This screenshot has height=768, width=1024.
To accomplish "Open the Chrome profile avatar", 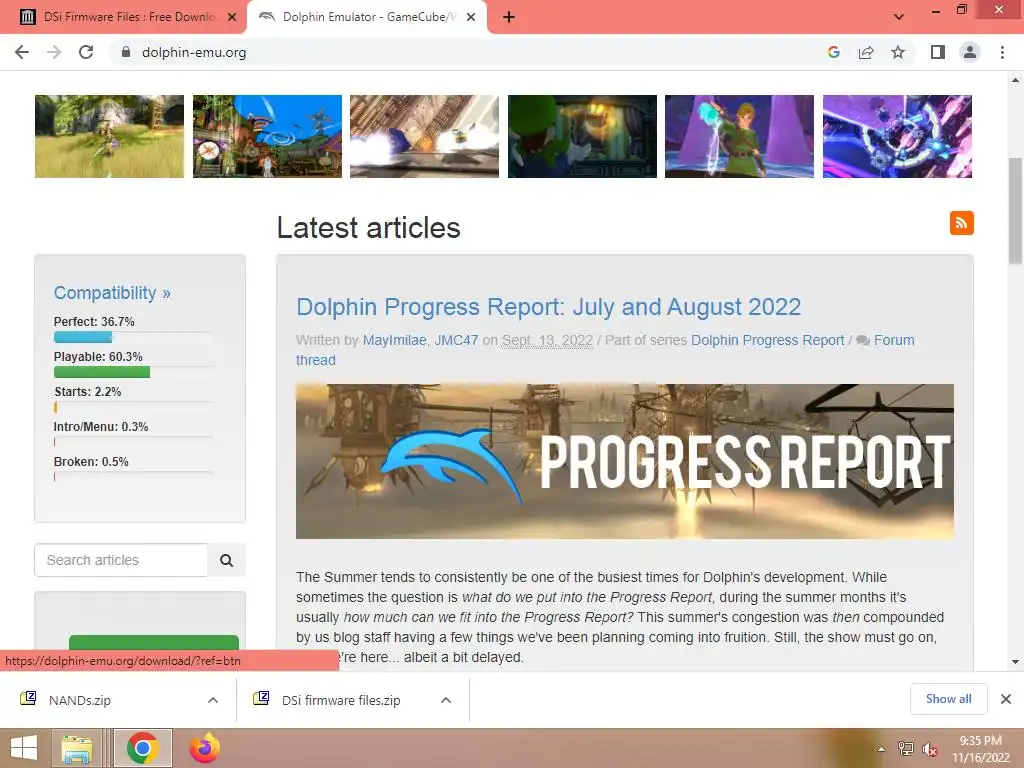I will (x=970, y=52).
